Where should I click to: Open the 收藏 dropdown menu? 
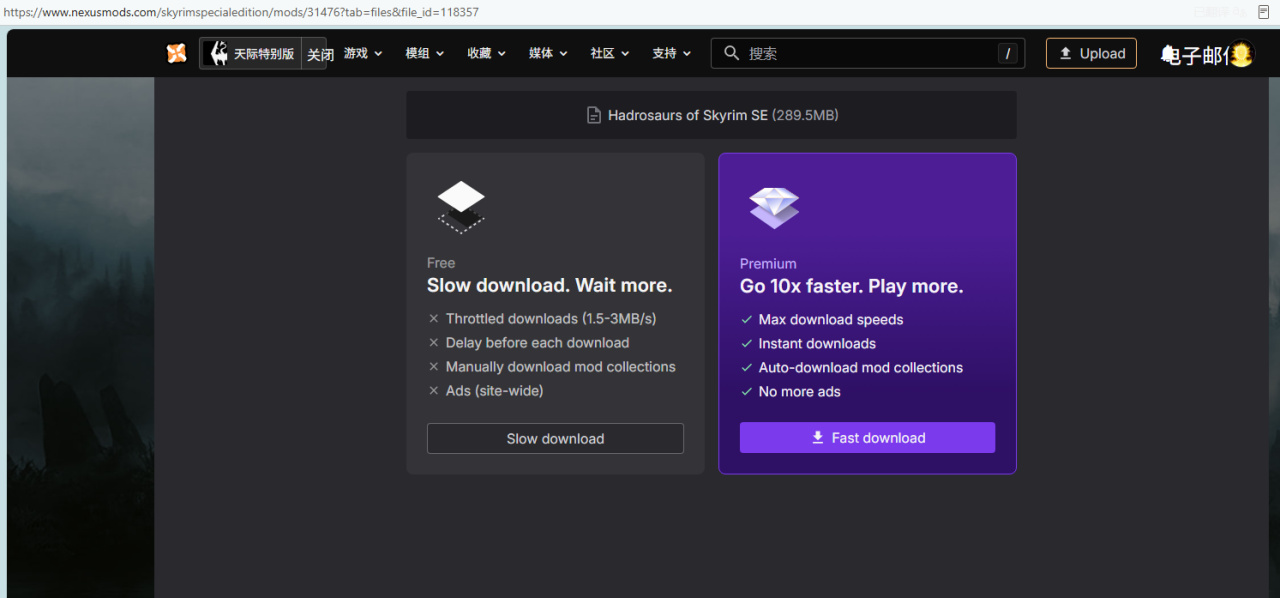coord(487,54)
